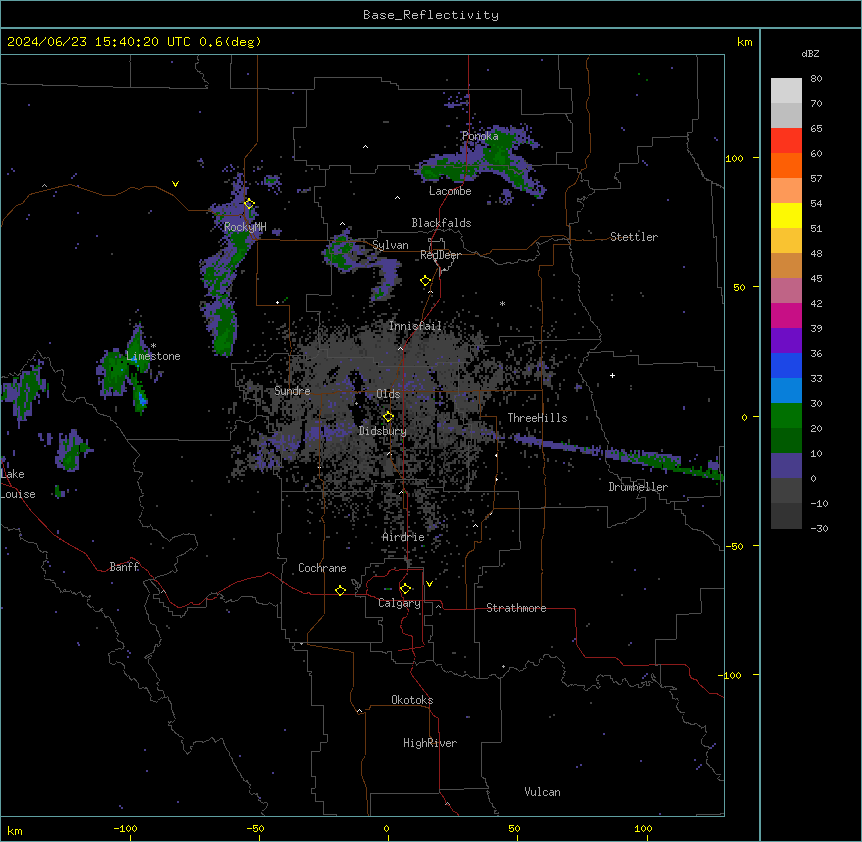Click the yellow diamond marker between Olds and Didsbury
Screen dimensions: 862x842
point(388,416)
